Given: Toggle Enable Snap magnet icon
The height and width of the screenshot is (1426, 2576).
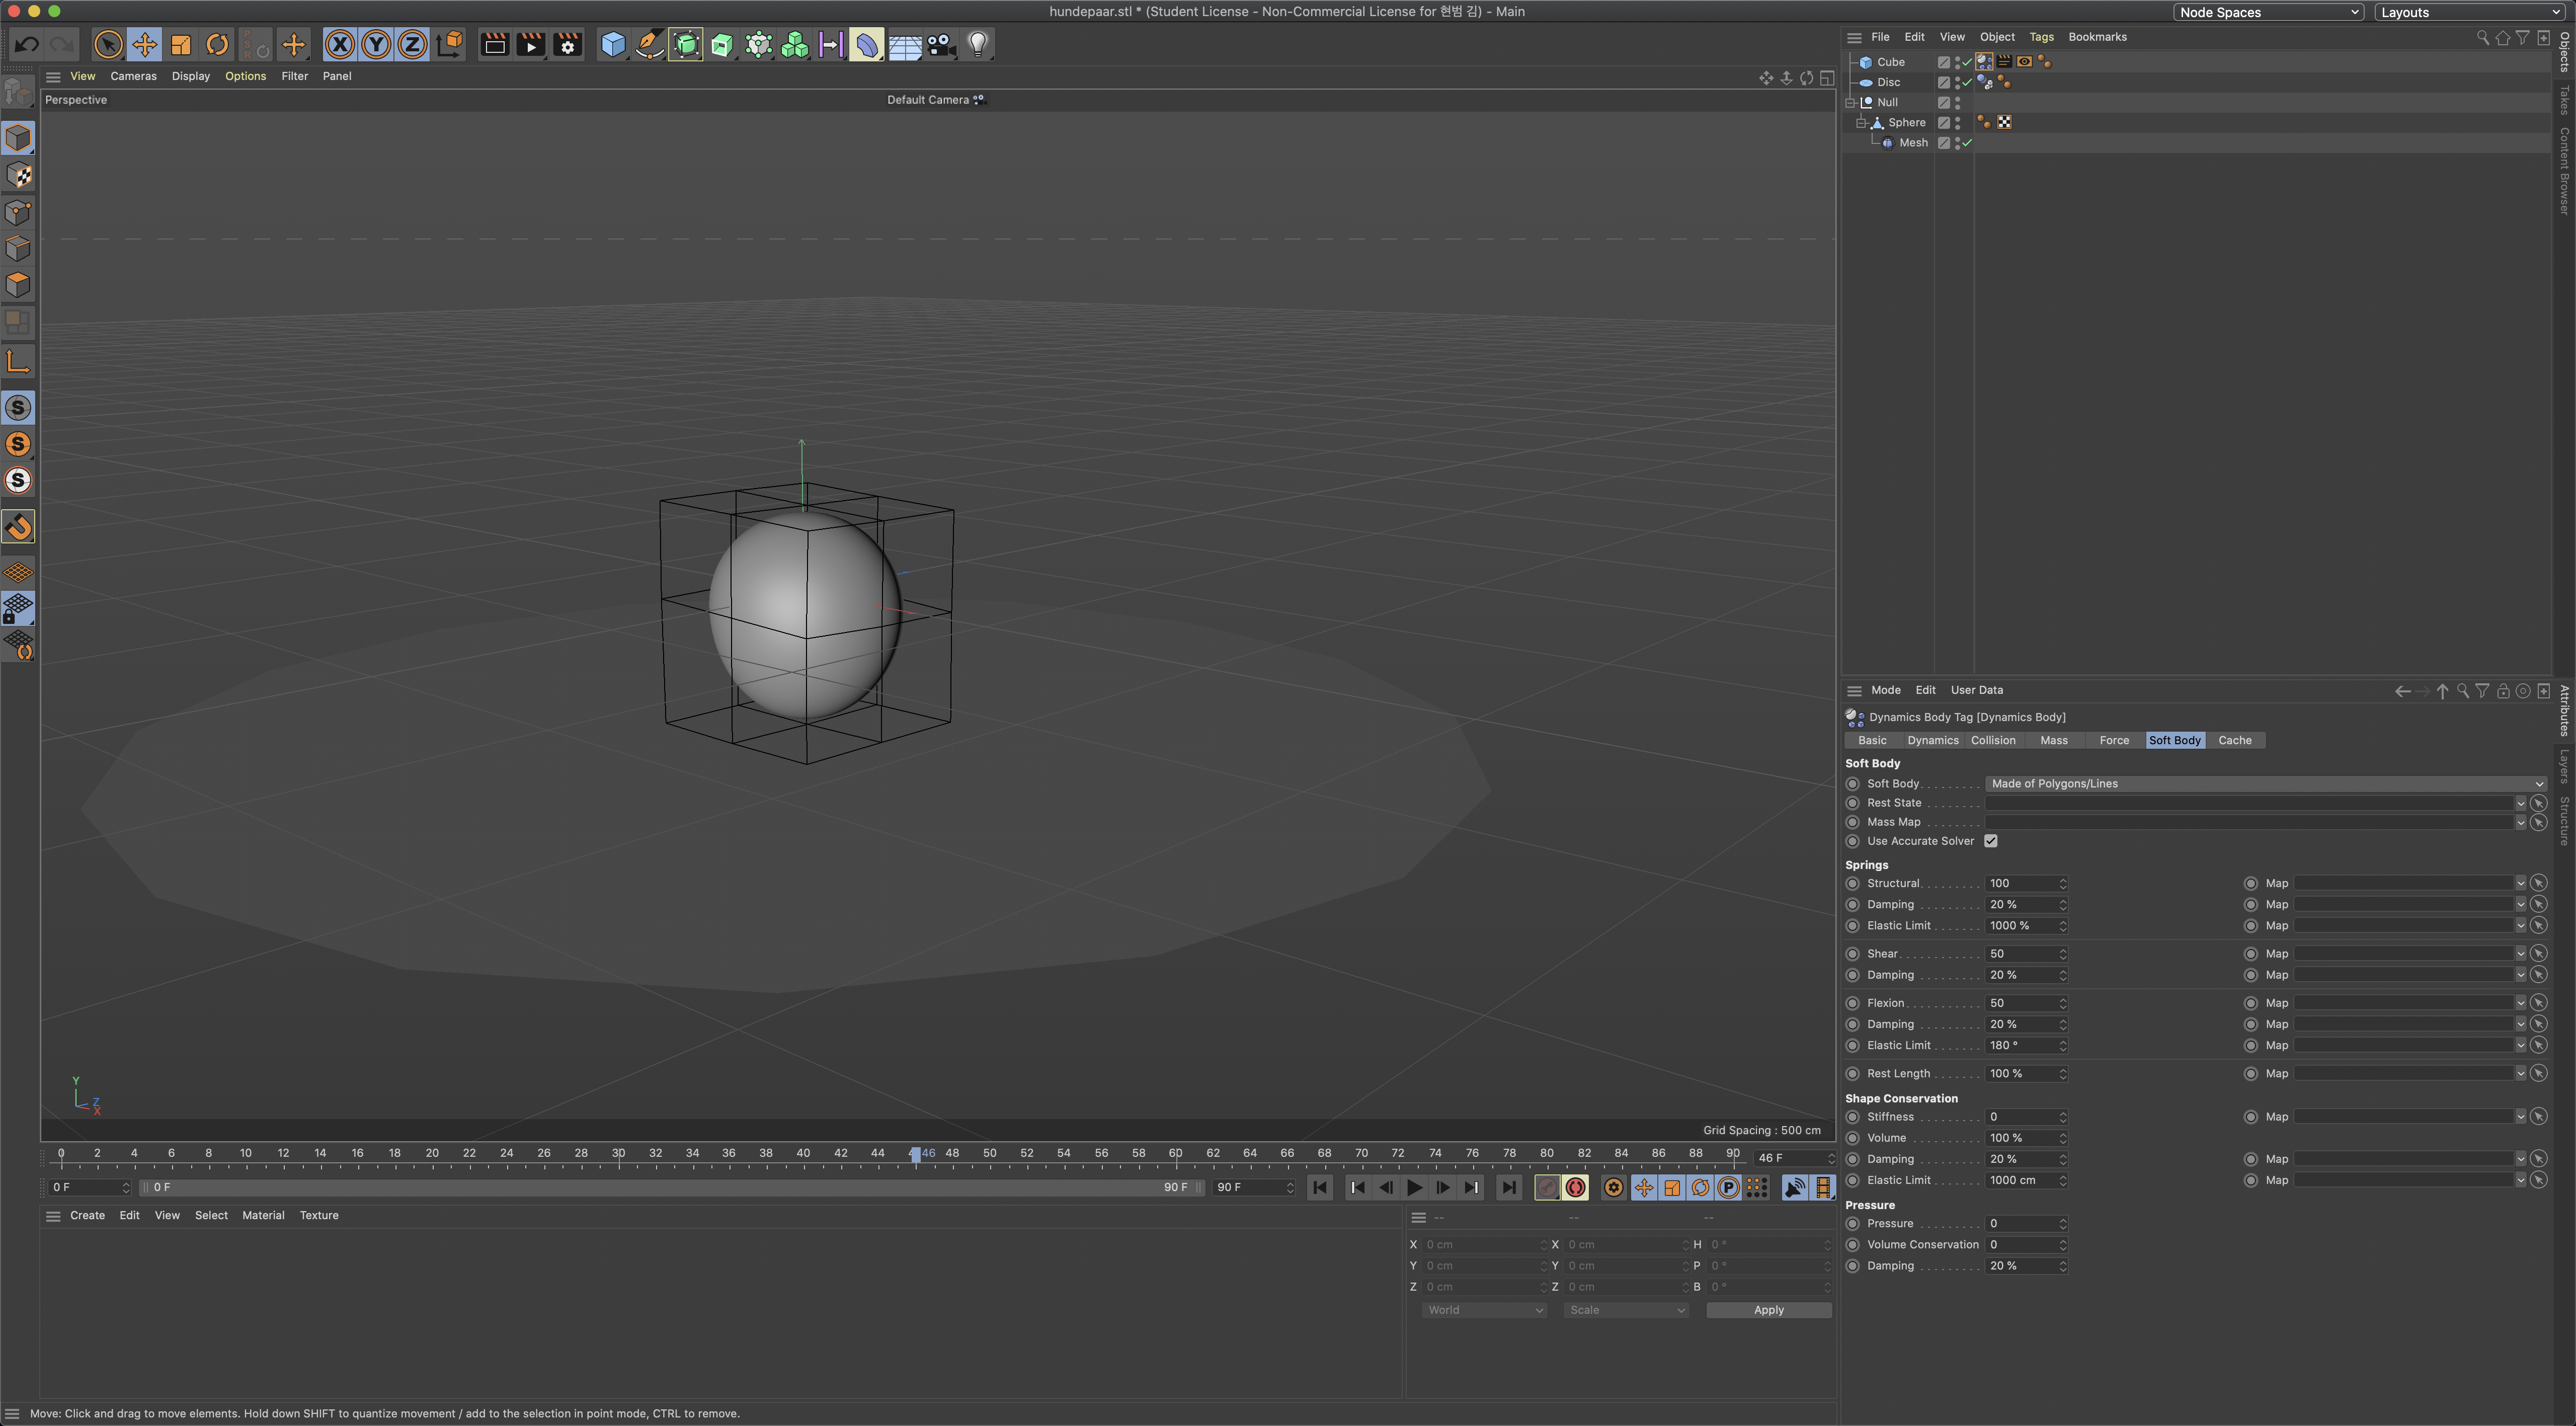Looking at the screenshot, I should (18, 526).
